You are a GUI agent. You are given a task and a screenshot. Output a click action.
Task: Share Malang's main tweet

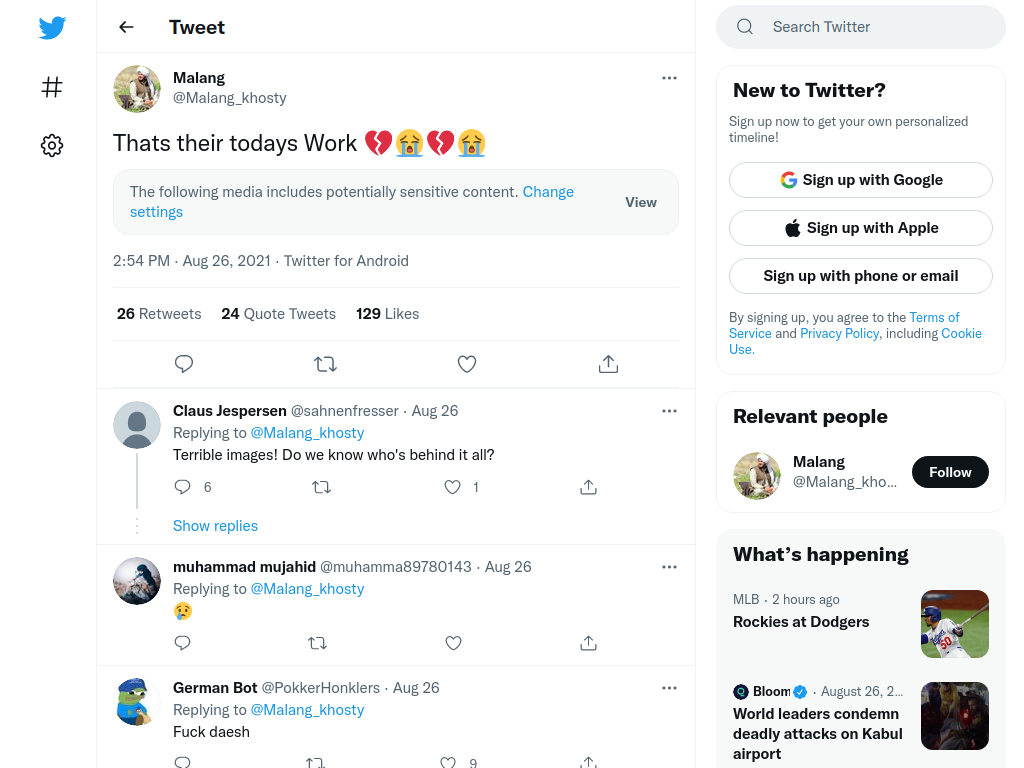click(609, 364)
